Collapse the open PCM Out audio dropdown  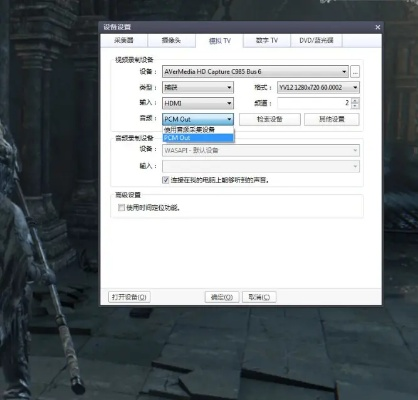pyautogui.click(x=198, y=119)
